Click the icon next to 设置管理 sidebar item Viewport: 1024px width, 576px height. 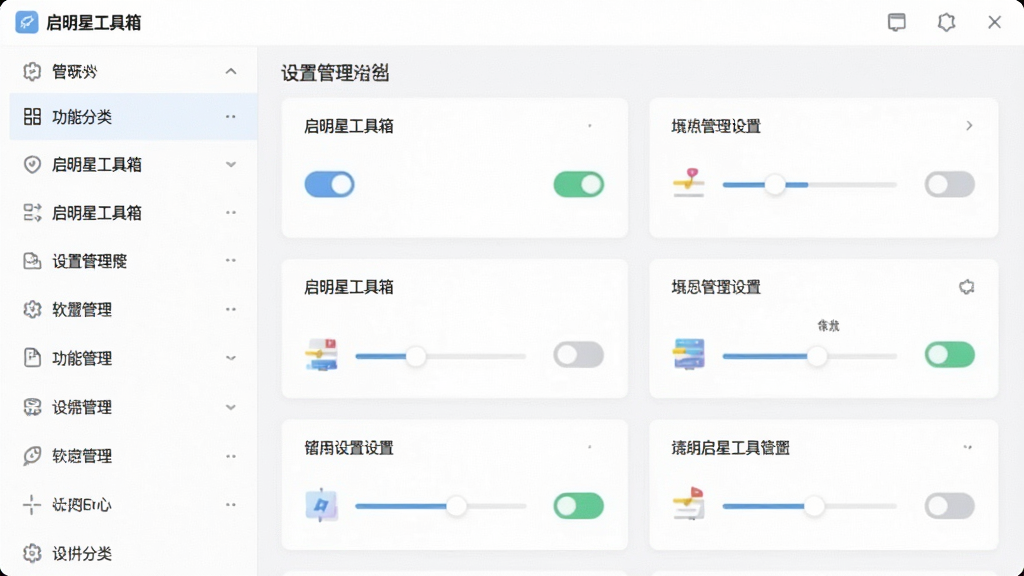tap(32, 261)
